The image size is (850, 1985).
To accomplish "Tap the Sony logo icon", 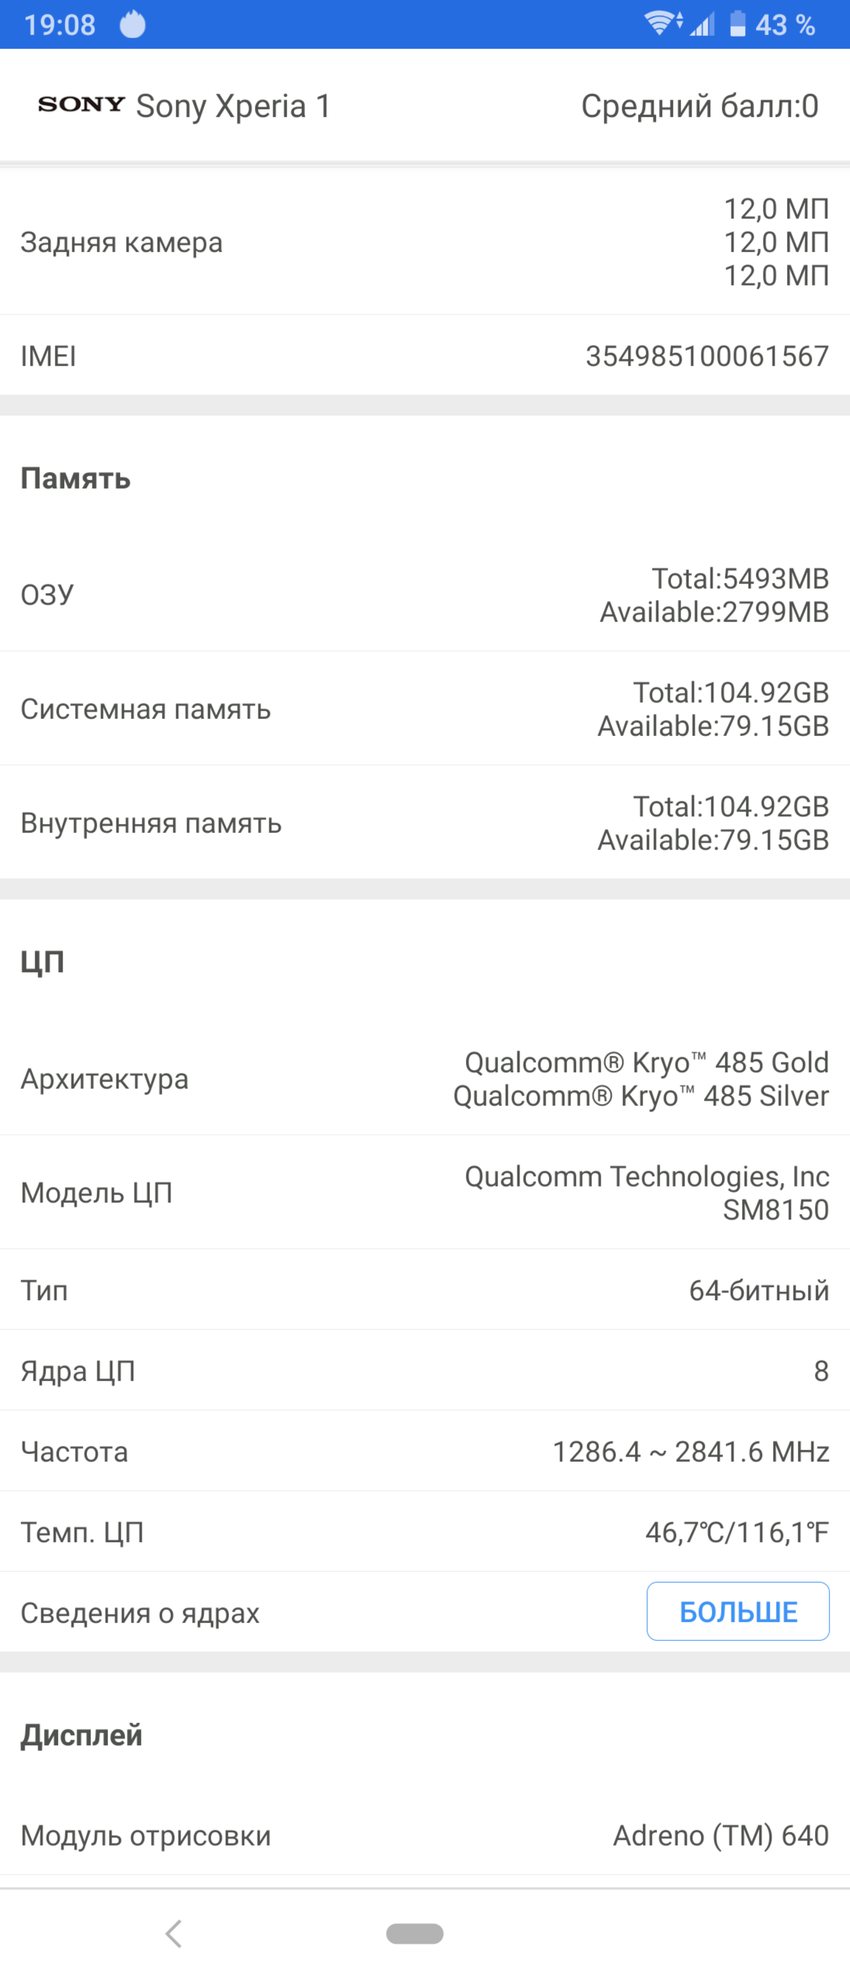I will (81, 105).
